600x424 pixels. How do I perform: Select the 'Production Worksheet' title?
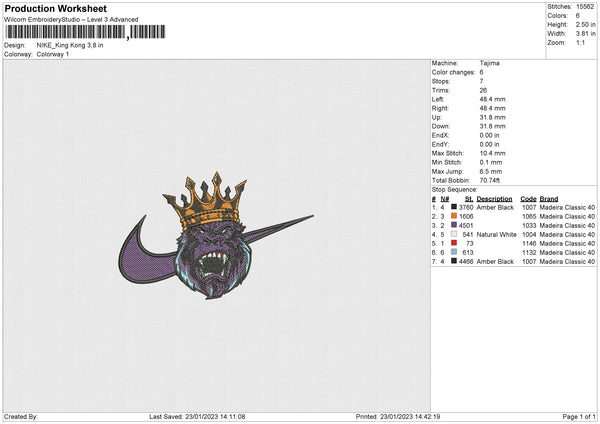[55, 8]
